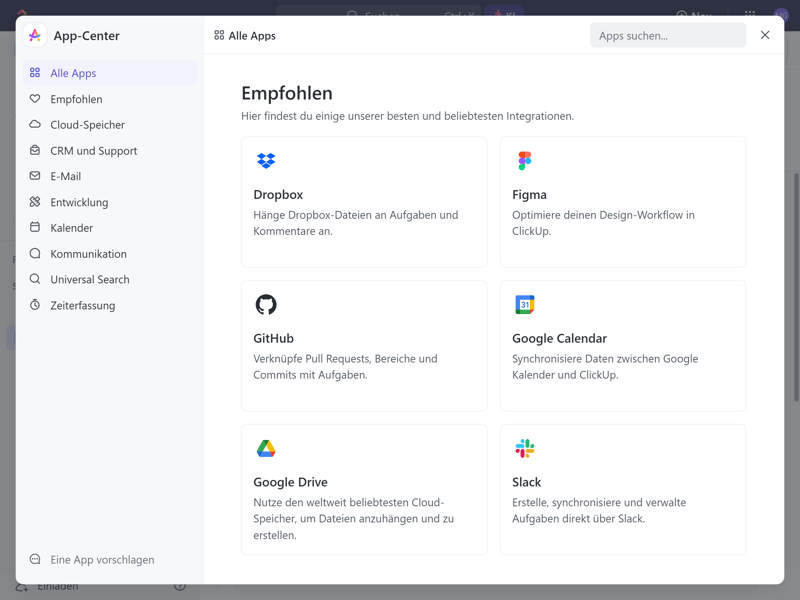Focus the Apps suchen search field
The width and height of the screenshot is (800, 600).
pos(667,36)
